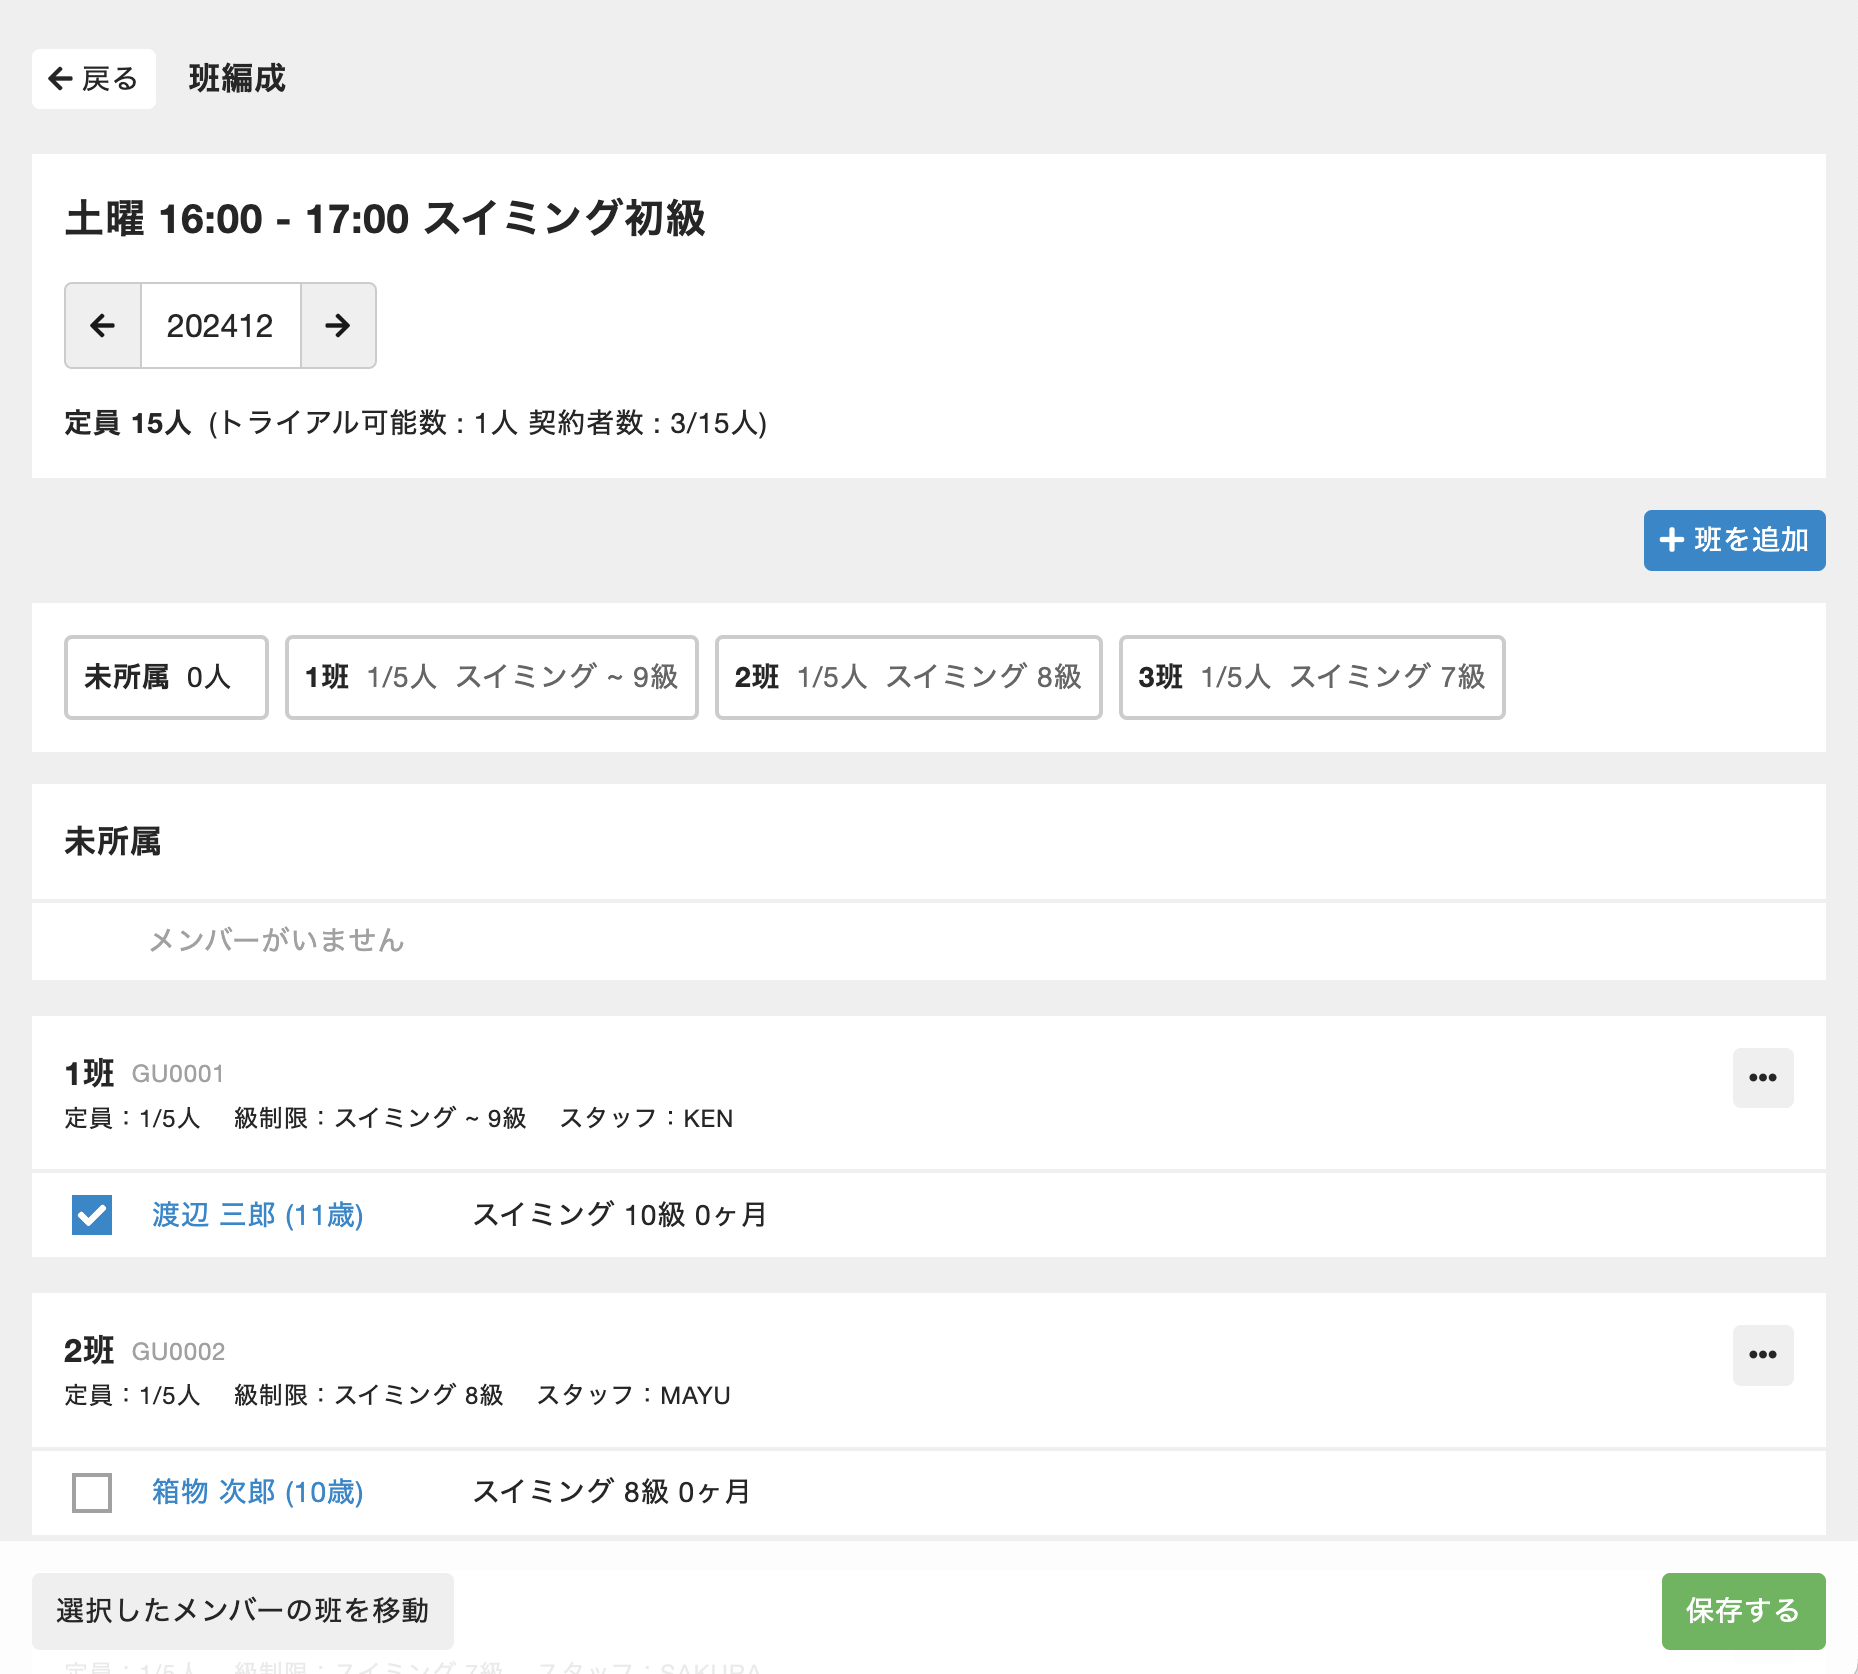Viewport: 1858px width, 1674px height.
Task: Go to previous month with left arrow
Action: click(103, 326)
